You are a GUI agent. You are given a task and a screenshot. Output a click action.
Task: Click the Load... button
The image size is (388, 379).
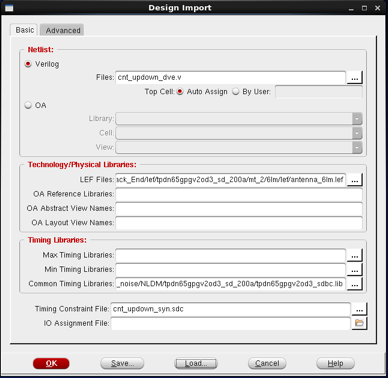(196, 363)
